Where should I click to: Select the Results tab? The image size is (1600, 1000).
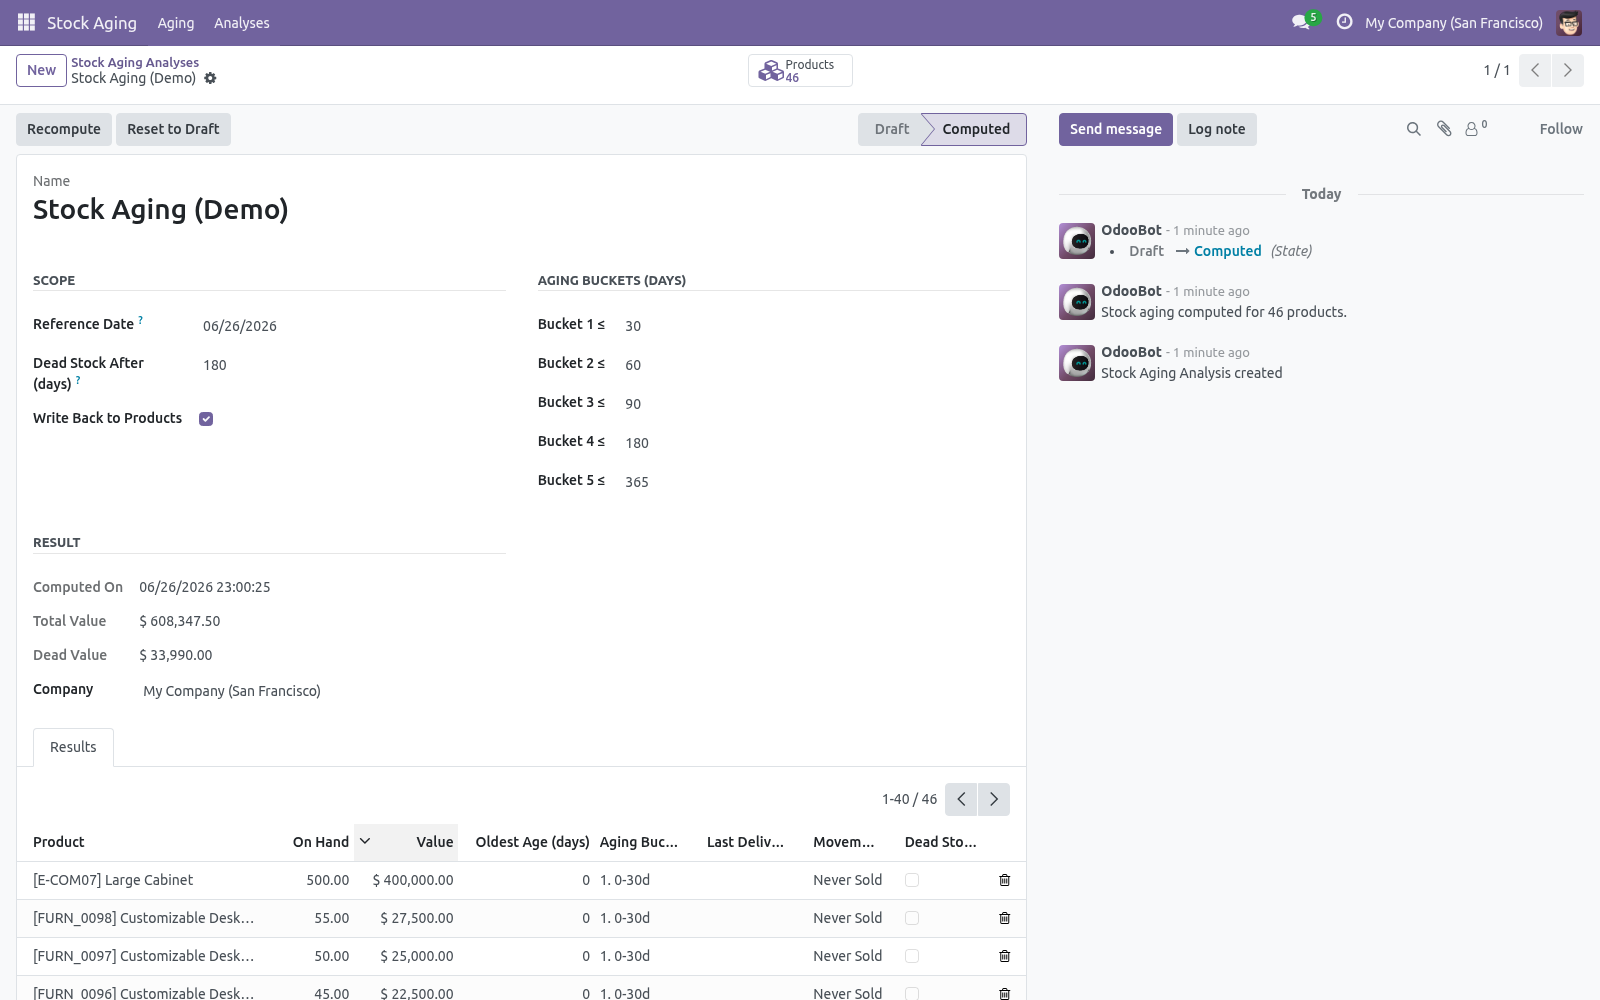click(x=73, y=747)
